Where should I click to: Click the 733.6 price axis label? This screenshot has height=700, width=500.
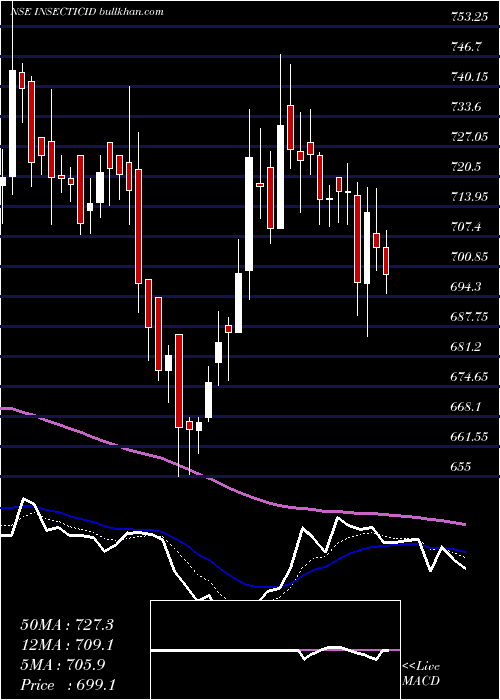[466, 107]
